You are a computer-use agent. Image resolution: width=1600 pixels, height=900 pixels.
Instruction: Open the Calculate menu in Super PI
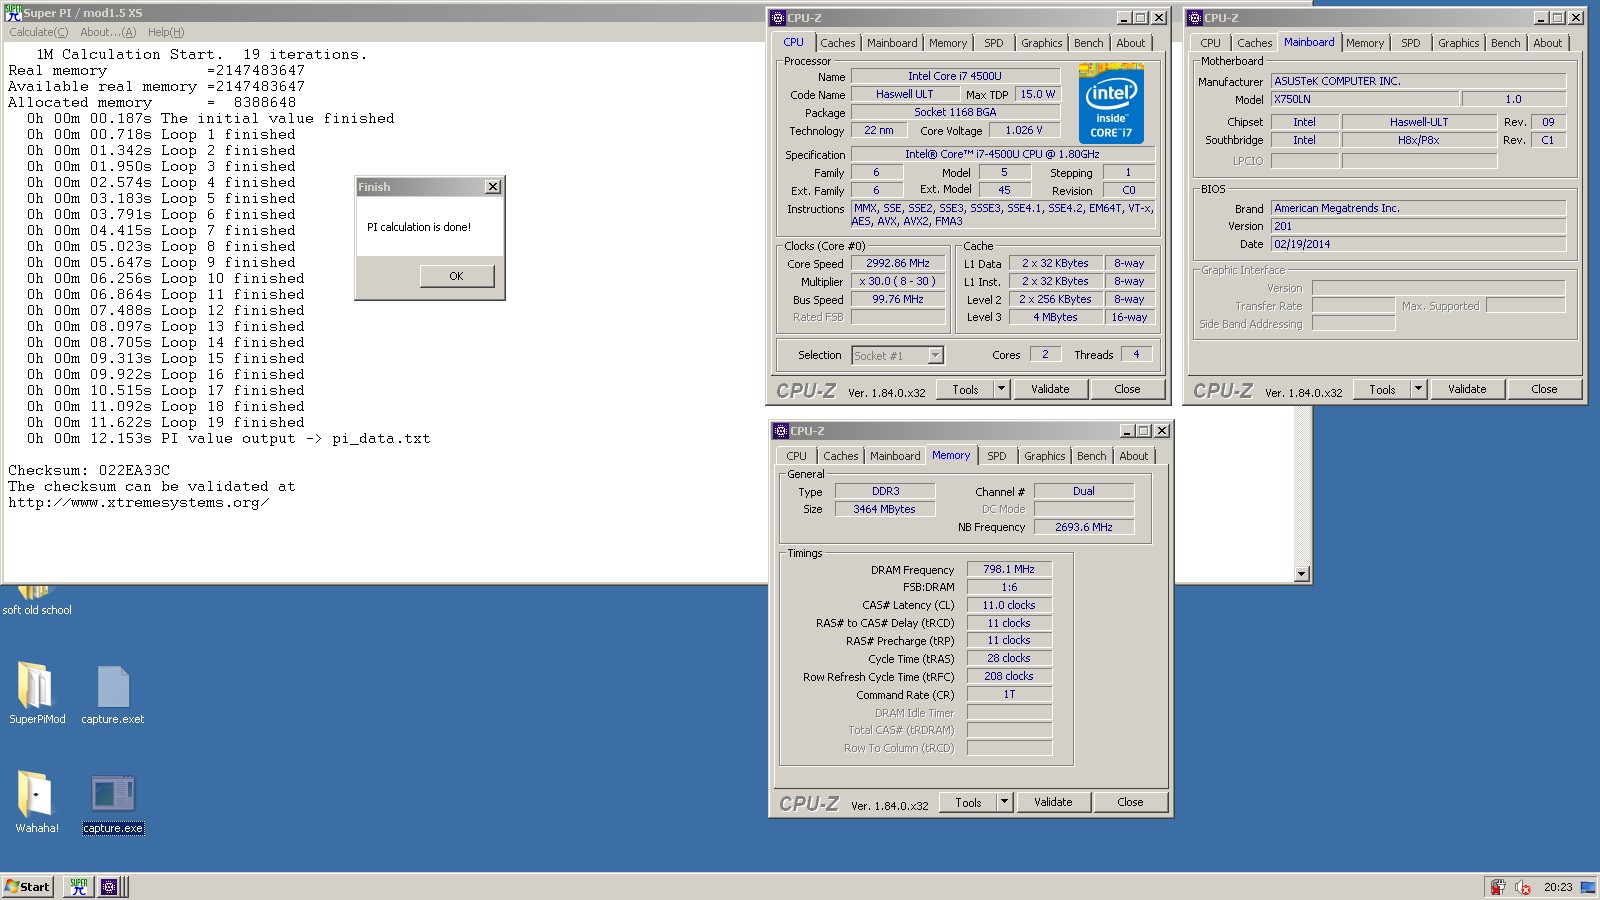tap(39, 32)
